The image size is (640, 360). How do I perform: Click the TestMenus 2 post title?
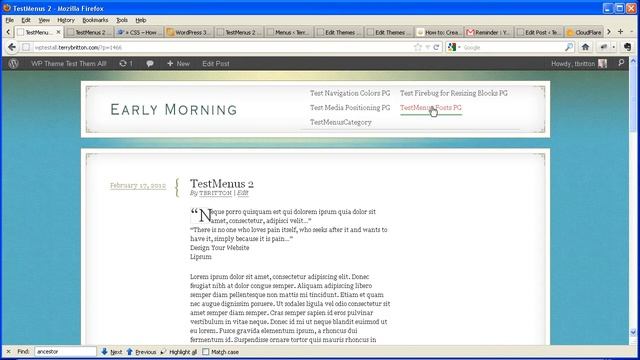pyautogui.click(x=222, y=183)
